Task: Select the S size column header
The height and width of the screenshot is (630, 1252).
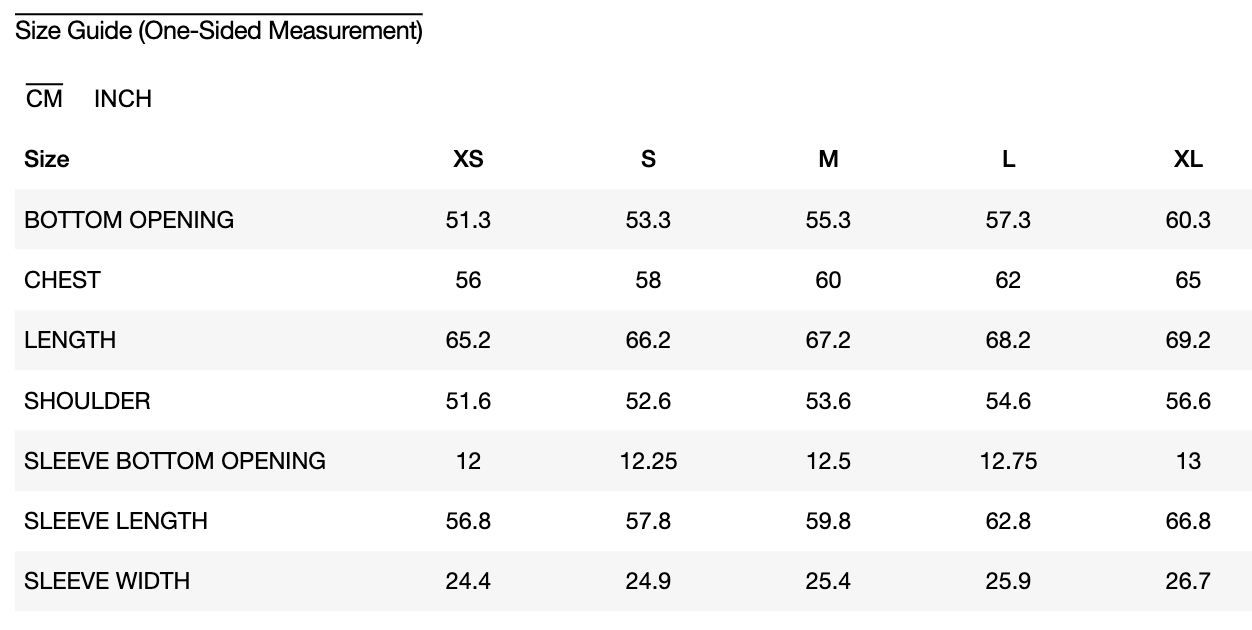Action: (648, 159)
